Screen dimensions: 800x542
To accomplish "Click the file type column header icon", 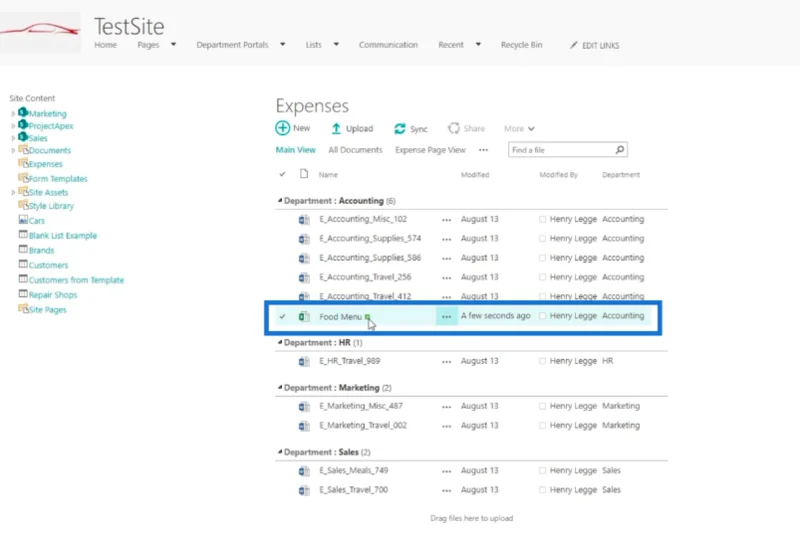I will [304, 174].
